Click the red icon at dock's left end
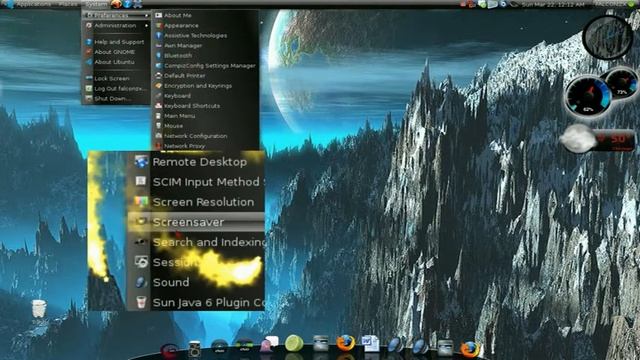Screen dimensions: 640x360 click(169, 351)
